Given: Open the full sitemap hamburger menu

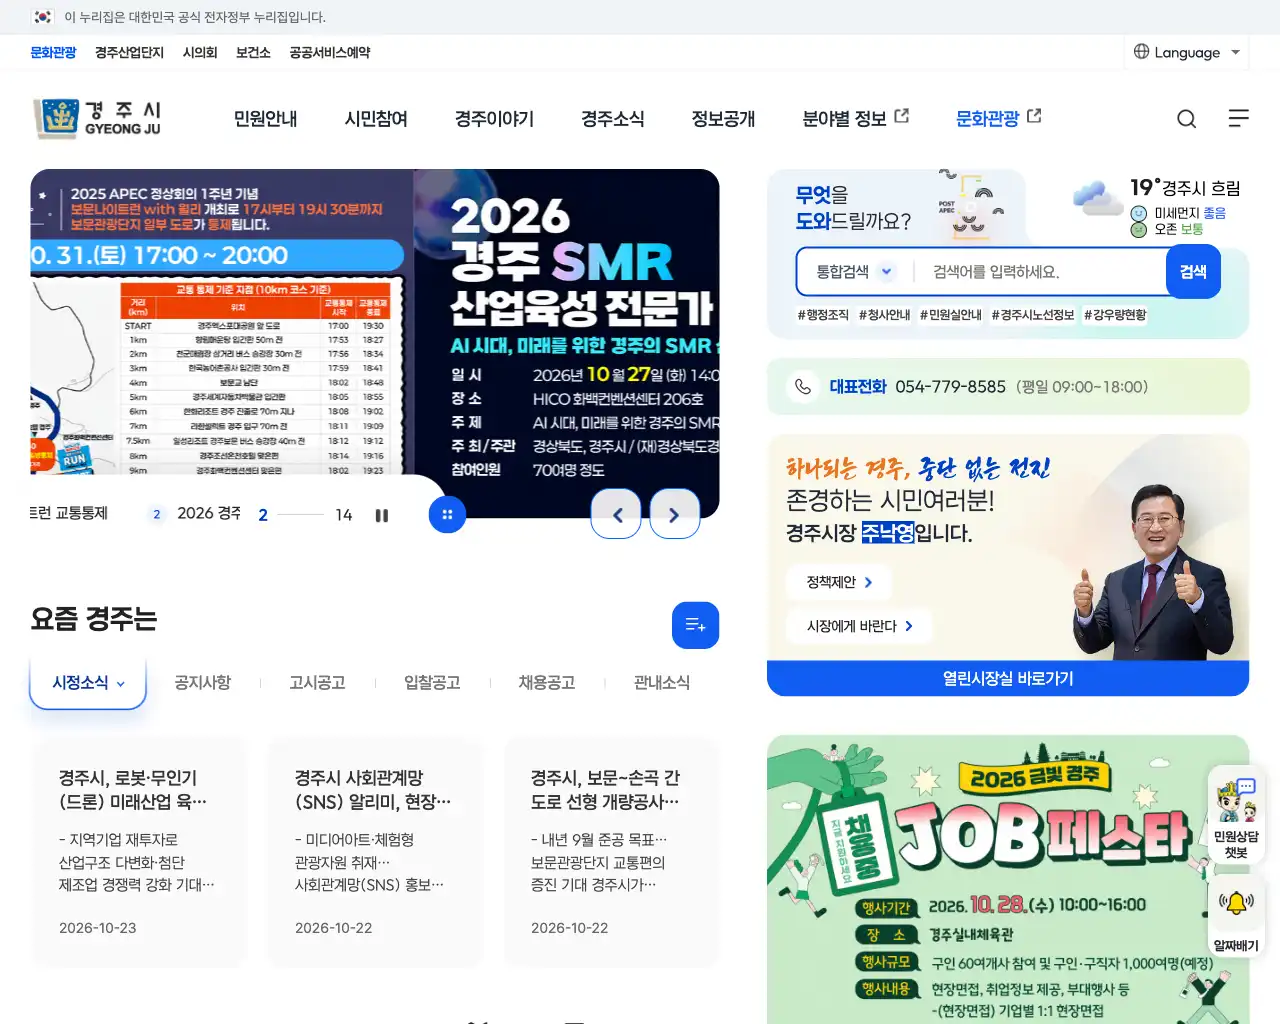Looking at the screenshot, I should (x=1238, y=119).
